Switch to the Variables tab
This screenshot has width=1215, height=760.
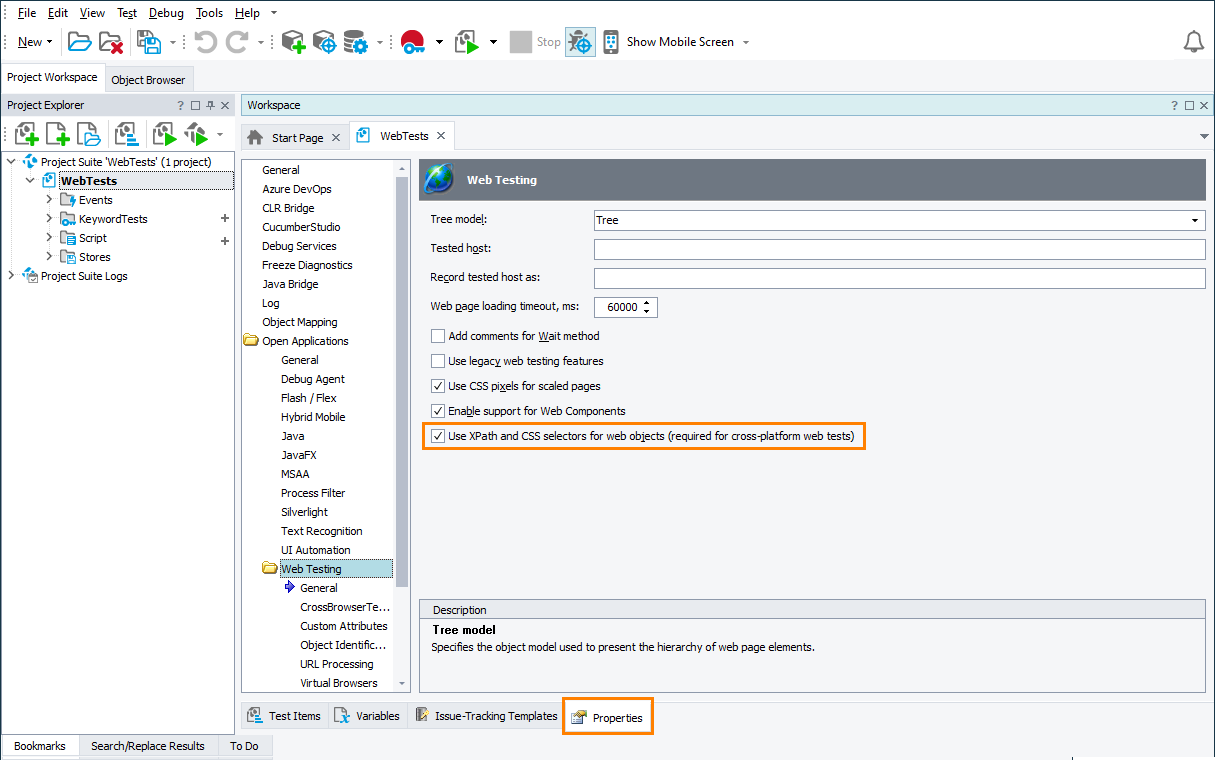(x=366, y=716)
